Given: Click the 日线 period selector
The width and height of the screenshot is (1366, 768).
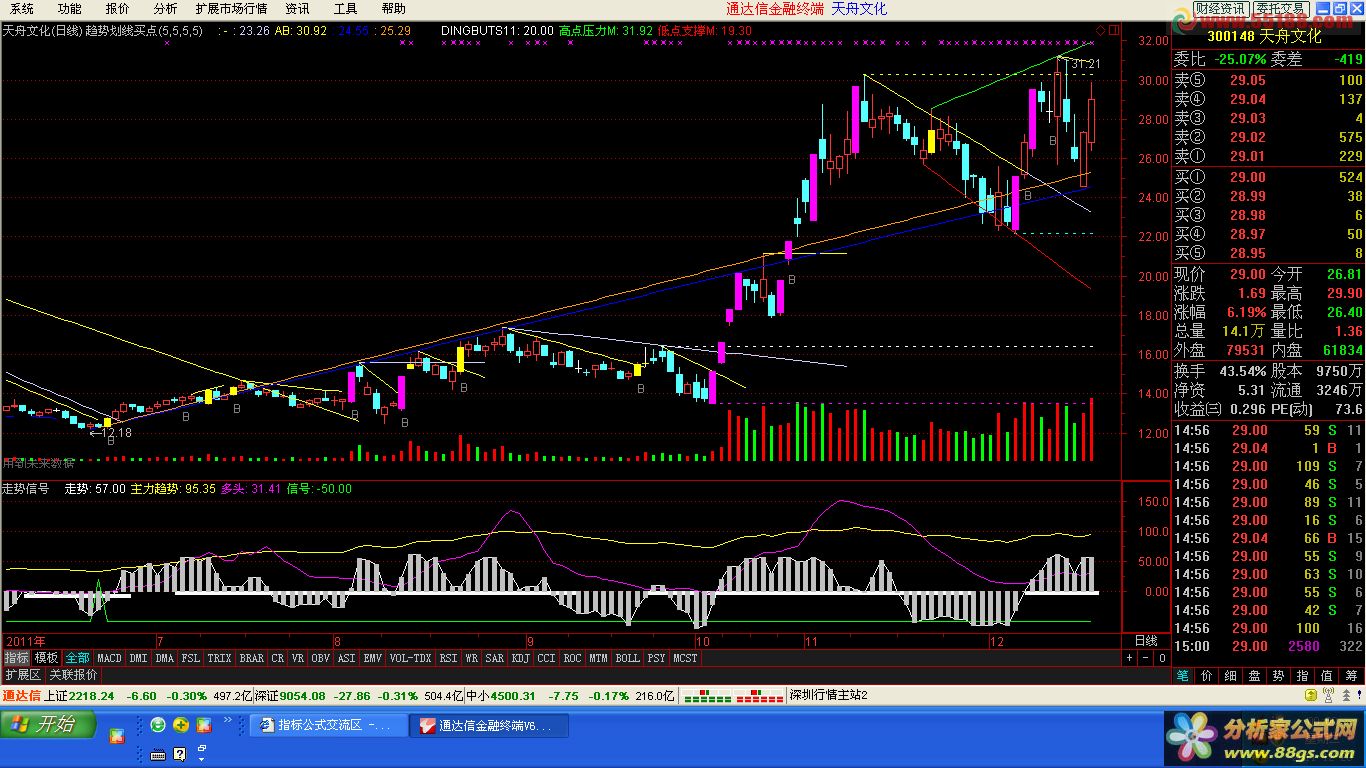Looking at the screenshot, I should pyautogui.click(x=1146, y=640).
